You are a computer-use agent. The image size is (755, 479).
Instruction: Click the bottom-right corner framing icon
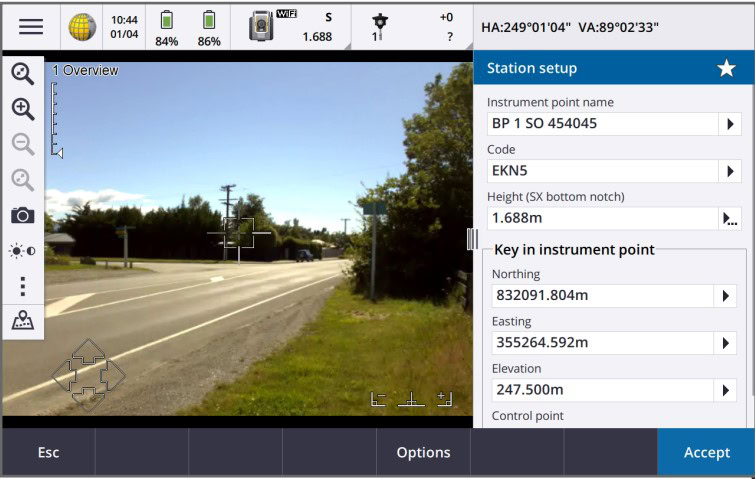click(x=444, y=399)
